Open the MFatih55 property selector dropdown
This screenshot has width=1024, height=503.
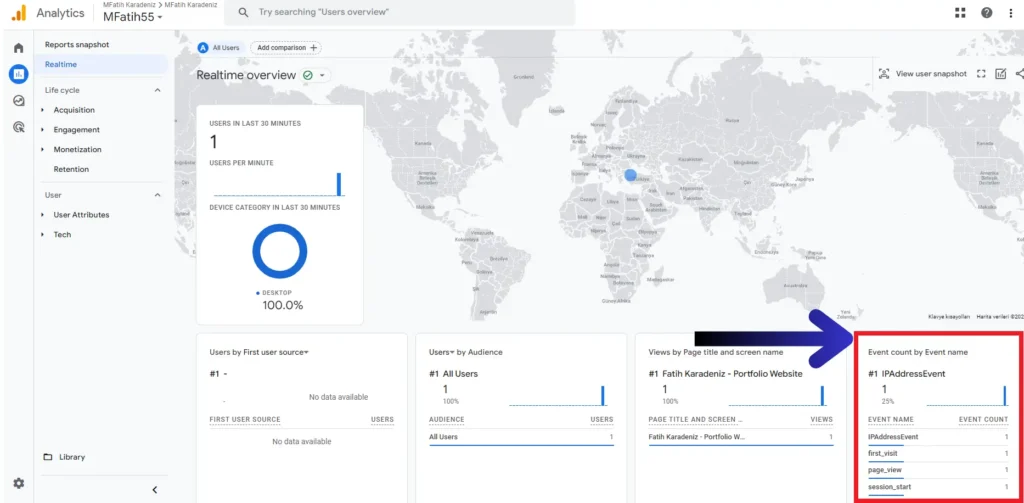(132, 17)
